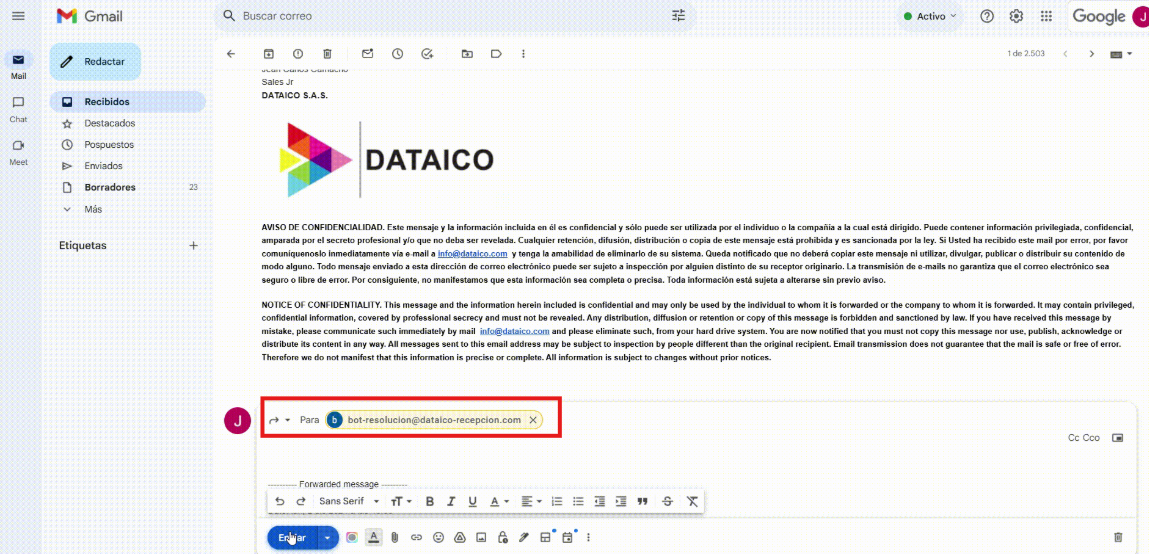Open the Google apps grid
The width and height of the screenshot is (1149, 554).
[1046, 16]
